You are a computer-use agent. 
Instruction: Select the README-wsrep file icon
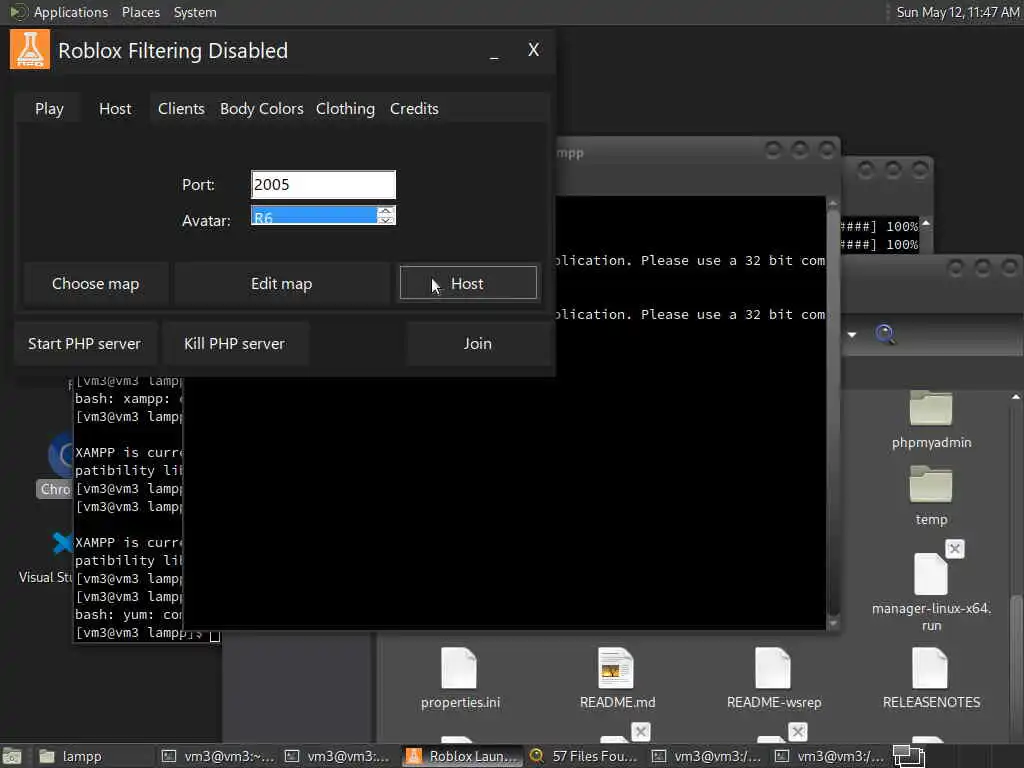[x=773, y=667]
